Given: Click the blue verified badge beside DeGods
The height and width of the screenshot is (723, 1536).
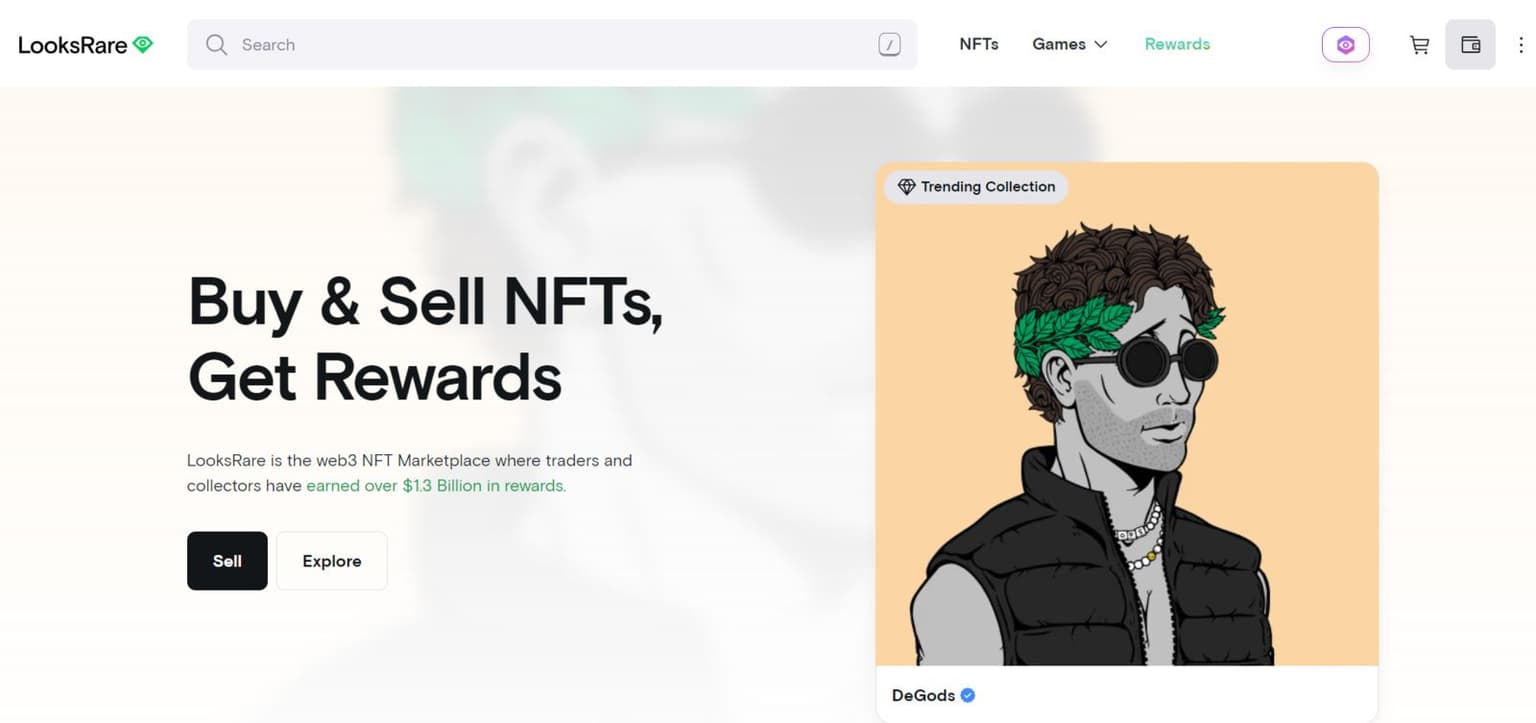Looking at the screenshot, I should pyautogui.click(x=968, y=696).
